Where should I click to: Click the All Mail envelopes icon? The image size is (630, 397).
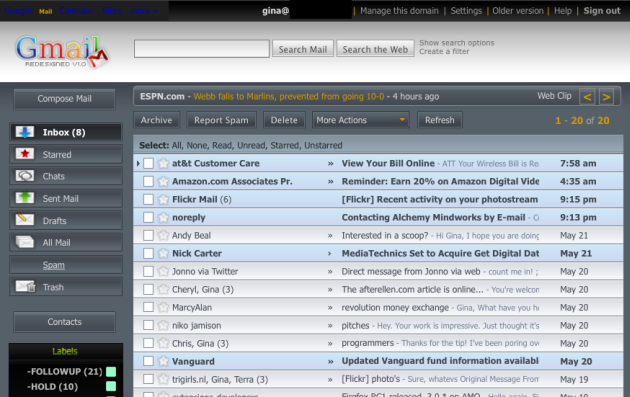click(x=25, y=242)
